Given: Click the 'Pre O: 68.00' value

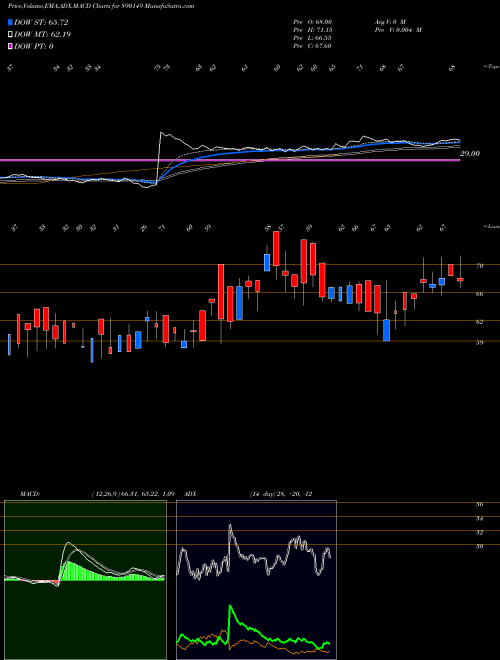Looking at the screenshot, I should tap(313, 21).
